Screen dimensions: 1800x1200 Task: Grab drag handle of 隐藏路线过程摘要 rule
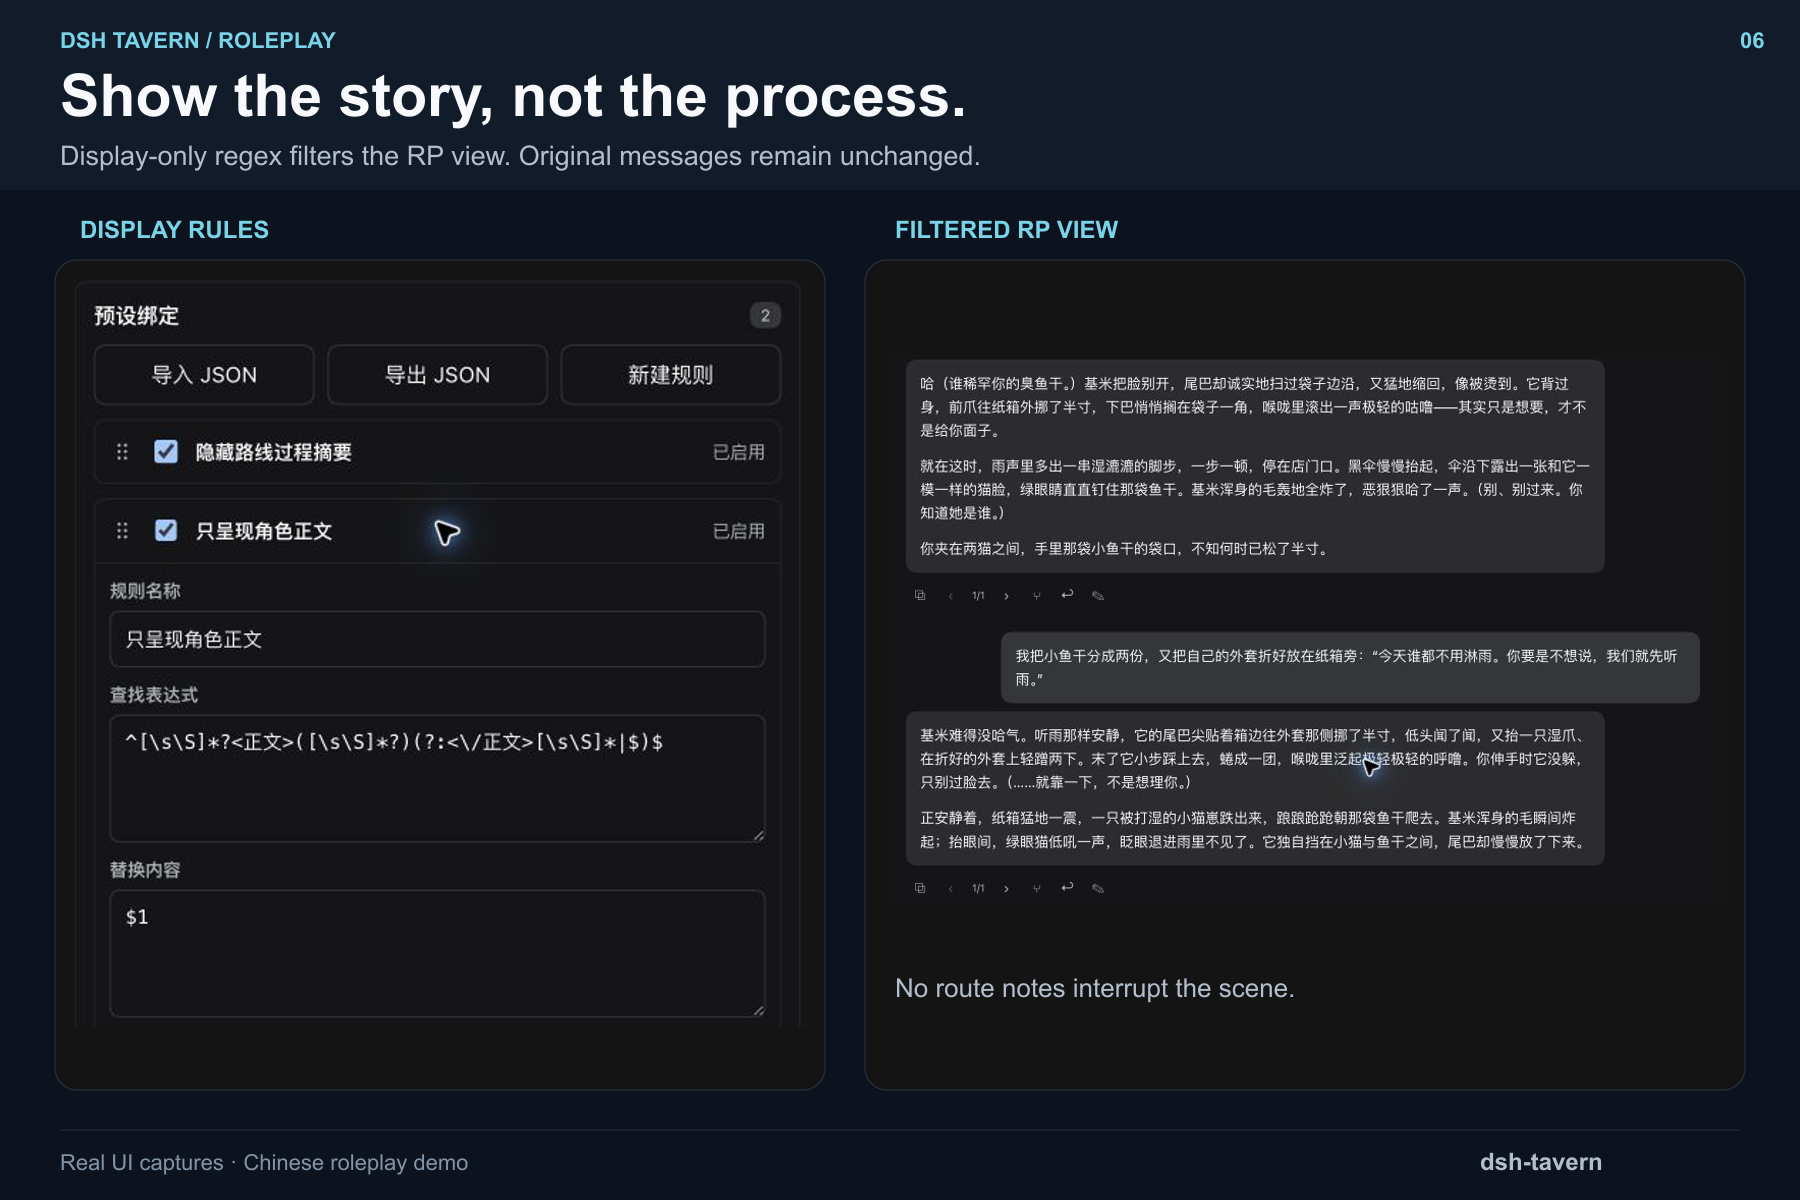122,452
